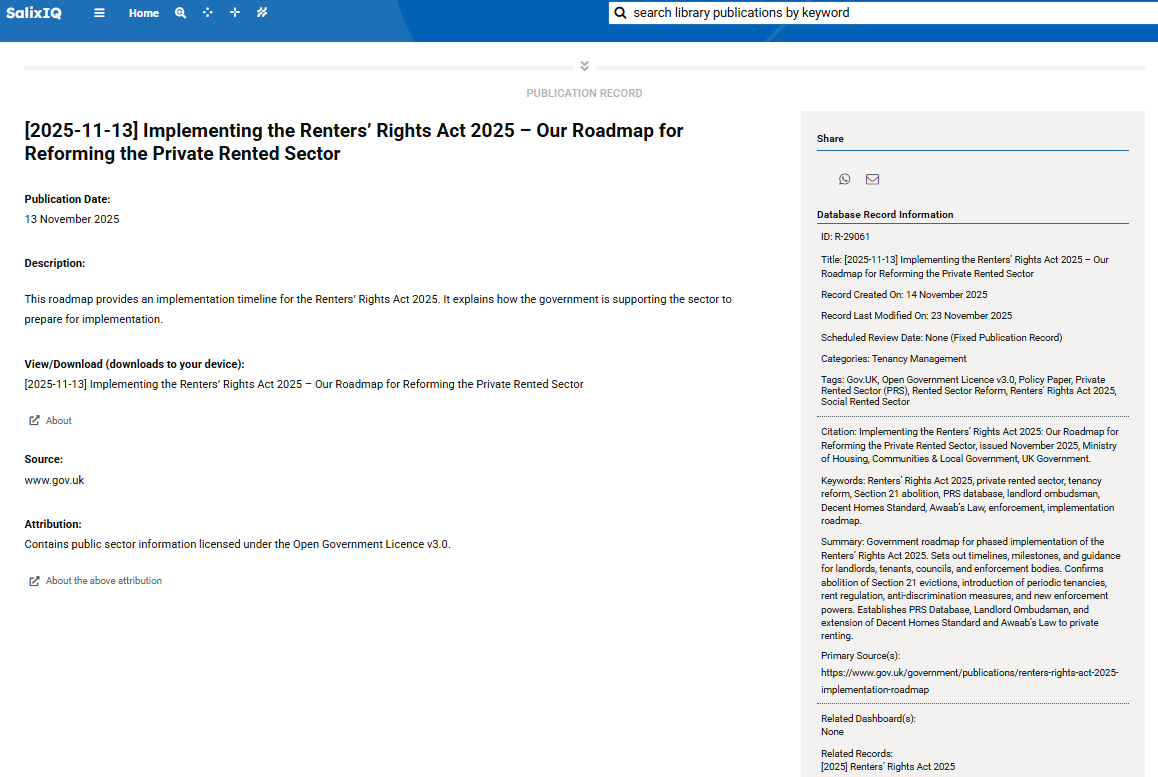The width and height of the screenshot is (1158, 777).
Task: Download the Renters' Rights Act roadmap document
Action: [304, 384]
